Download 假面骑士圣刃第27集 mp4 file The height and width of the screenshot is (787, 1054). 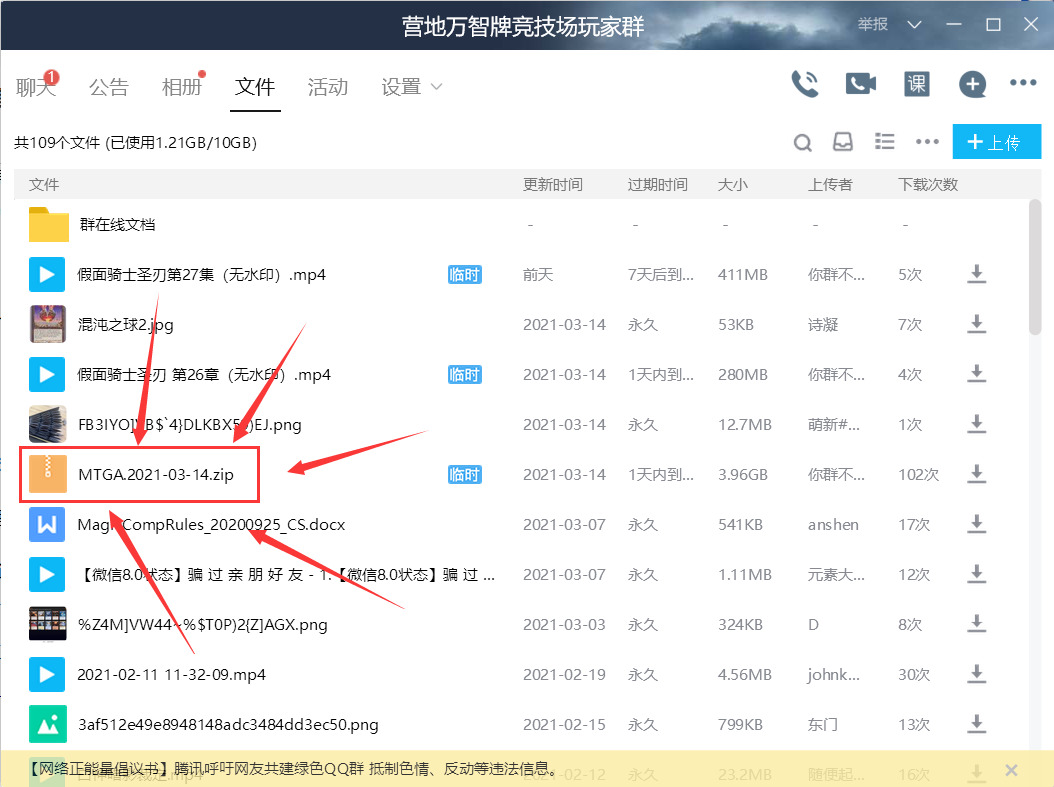[976, 274]
